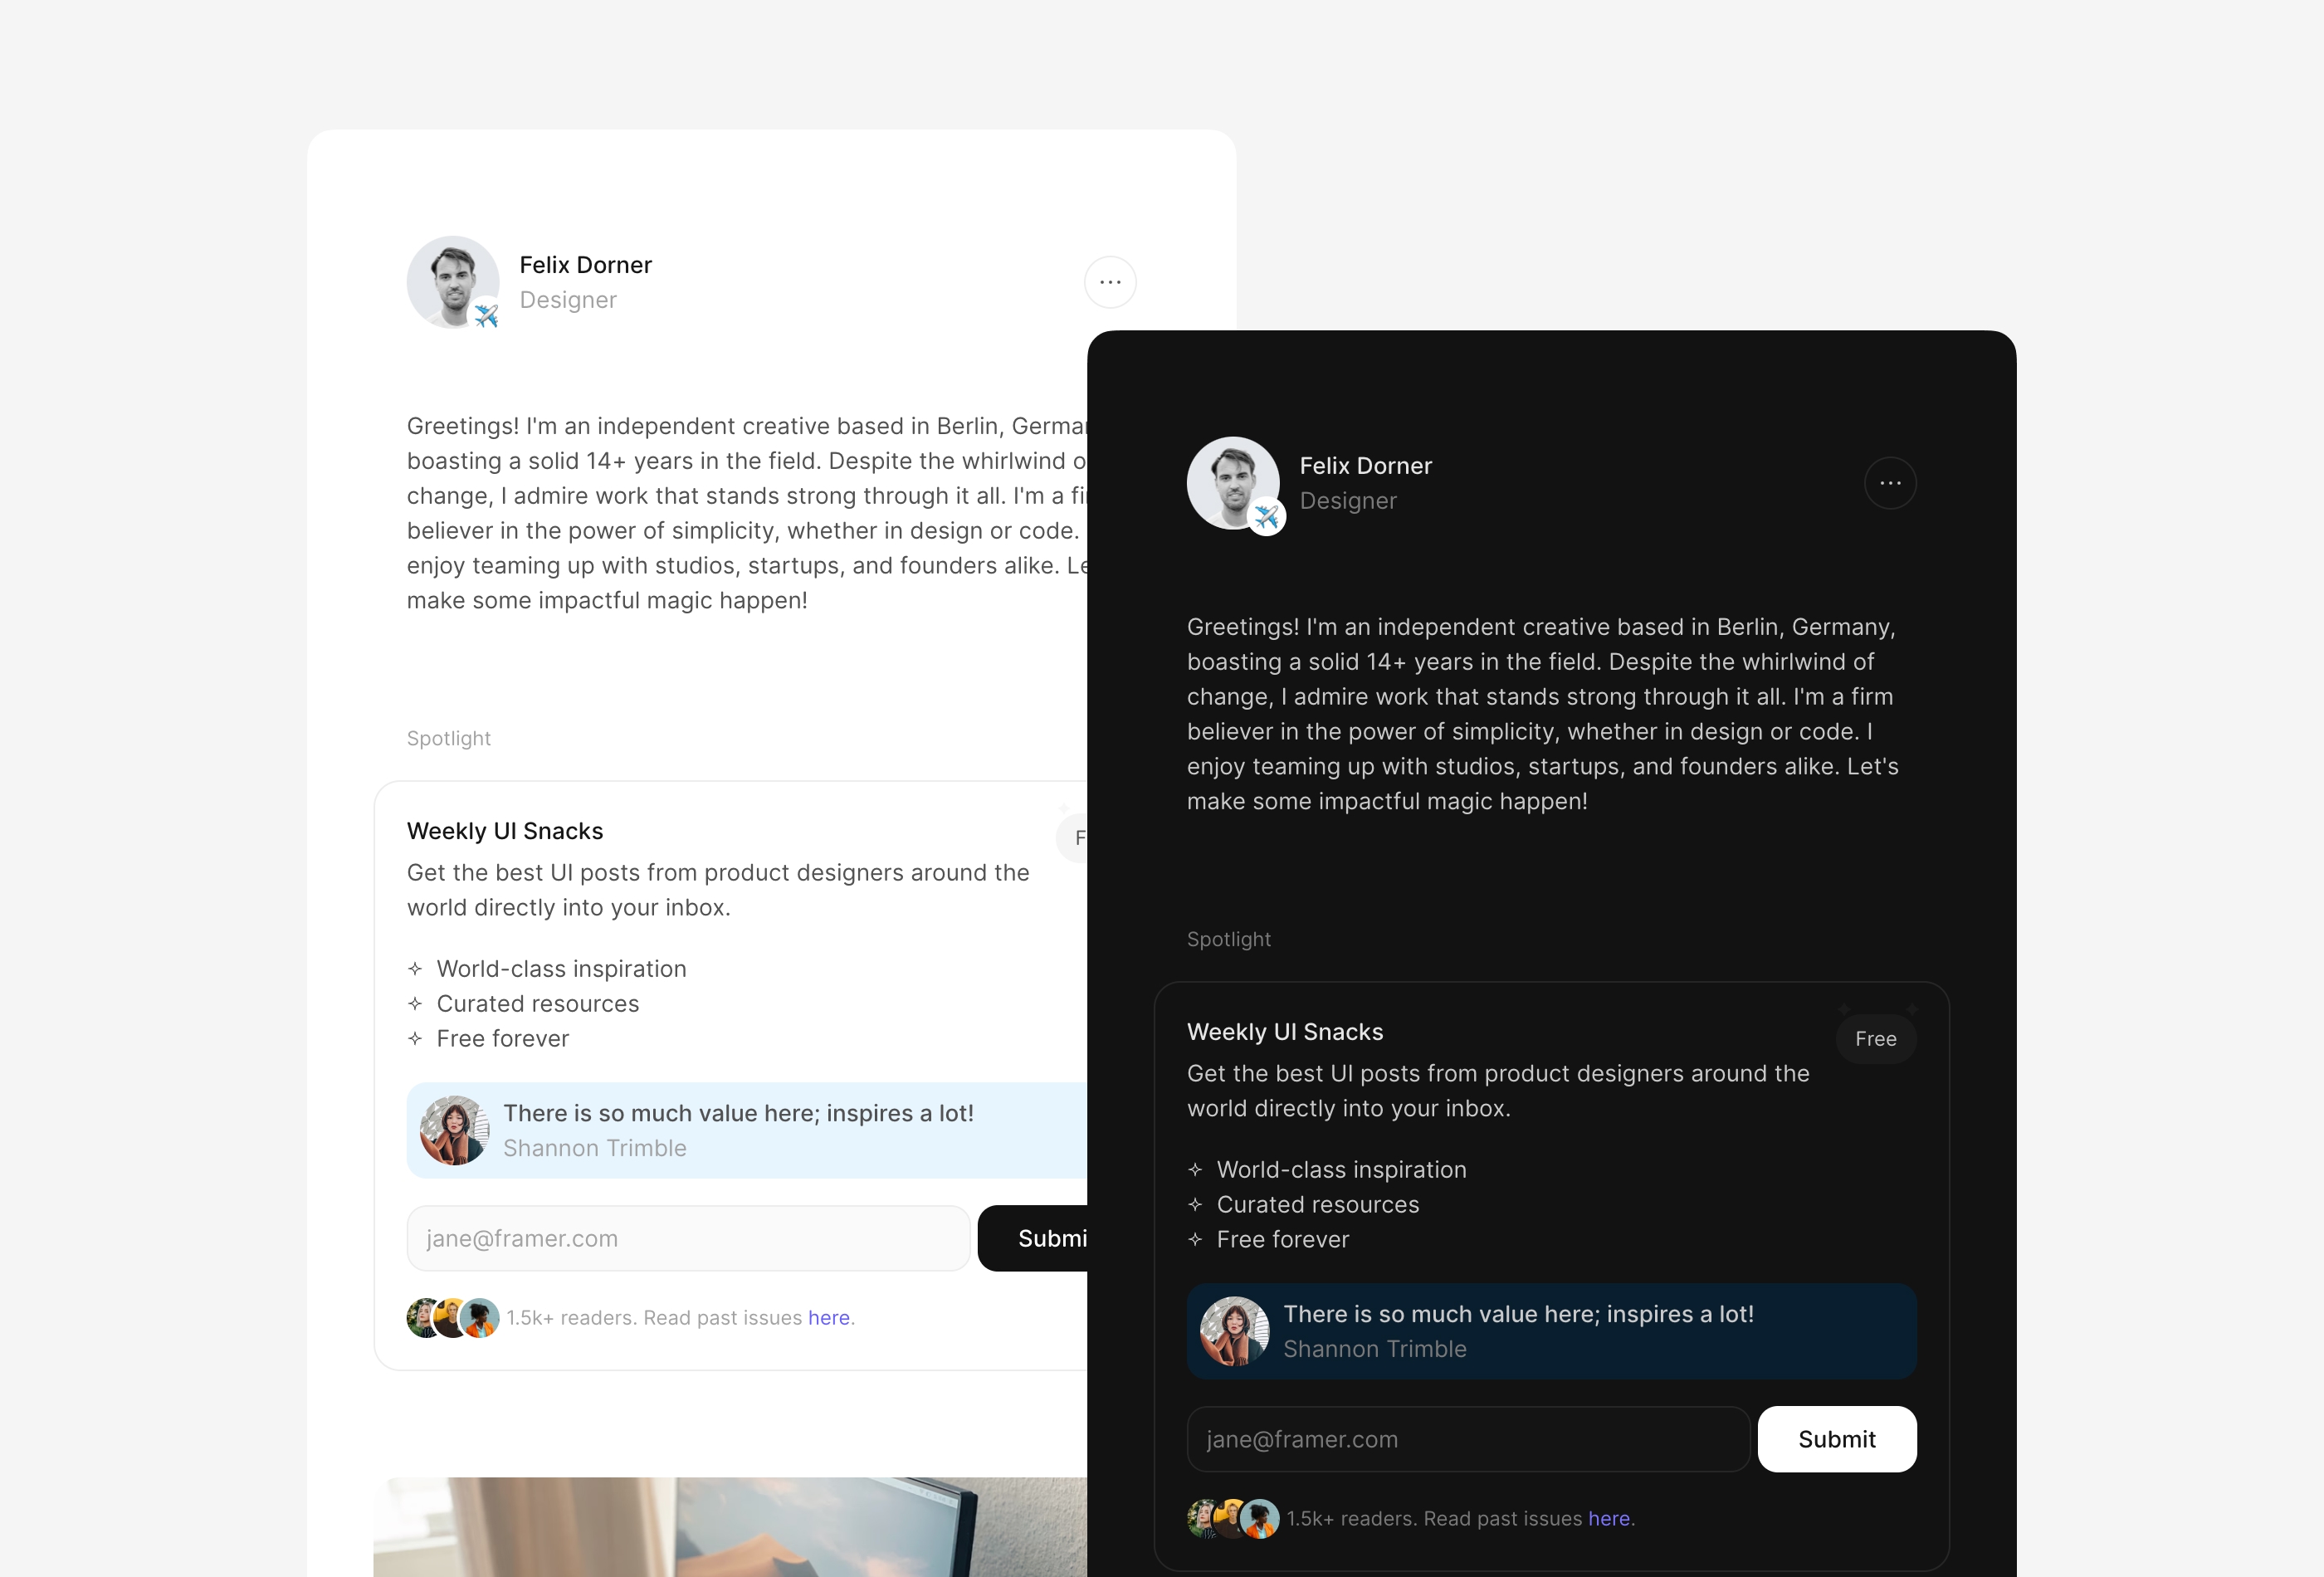Viewport: 2324px width, 1577px height.
Task: Click the three-dot menu on dark card
Action: tap(1892, 482)
